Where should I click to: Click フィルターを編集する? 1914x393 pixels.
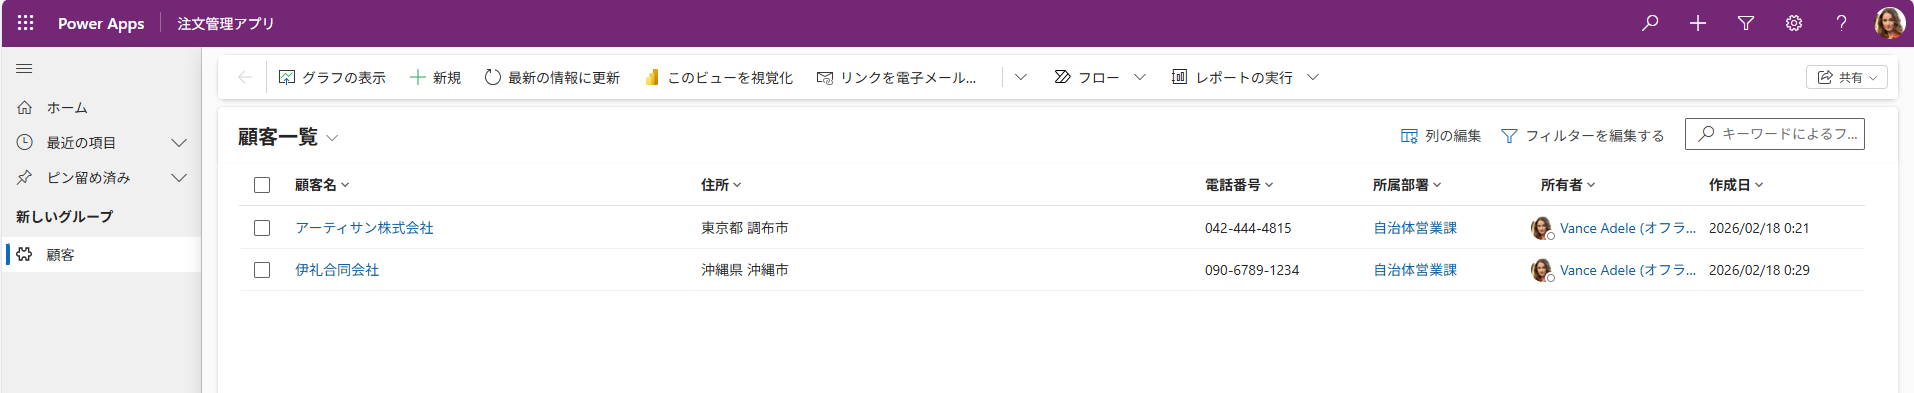click(1583, 135)
